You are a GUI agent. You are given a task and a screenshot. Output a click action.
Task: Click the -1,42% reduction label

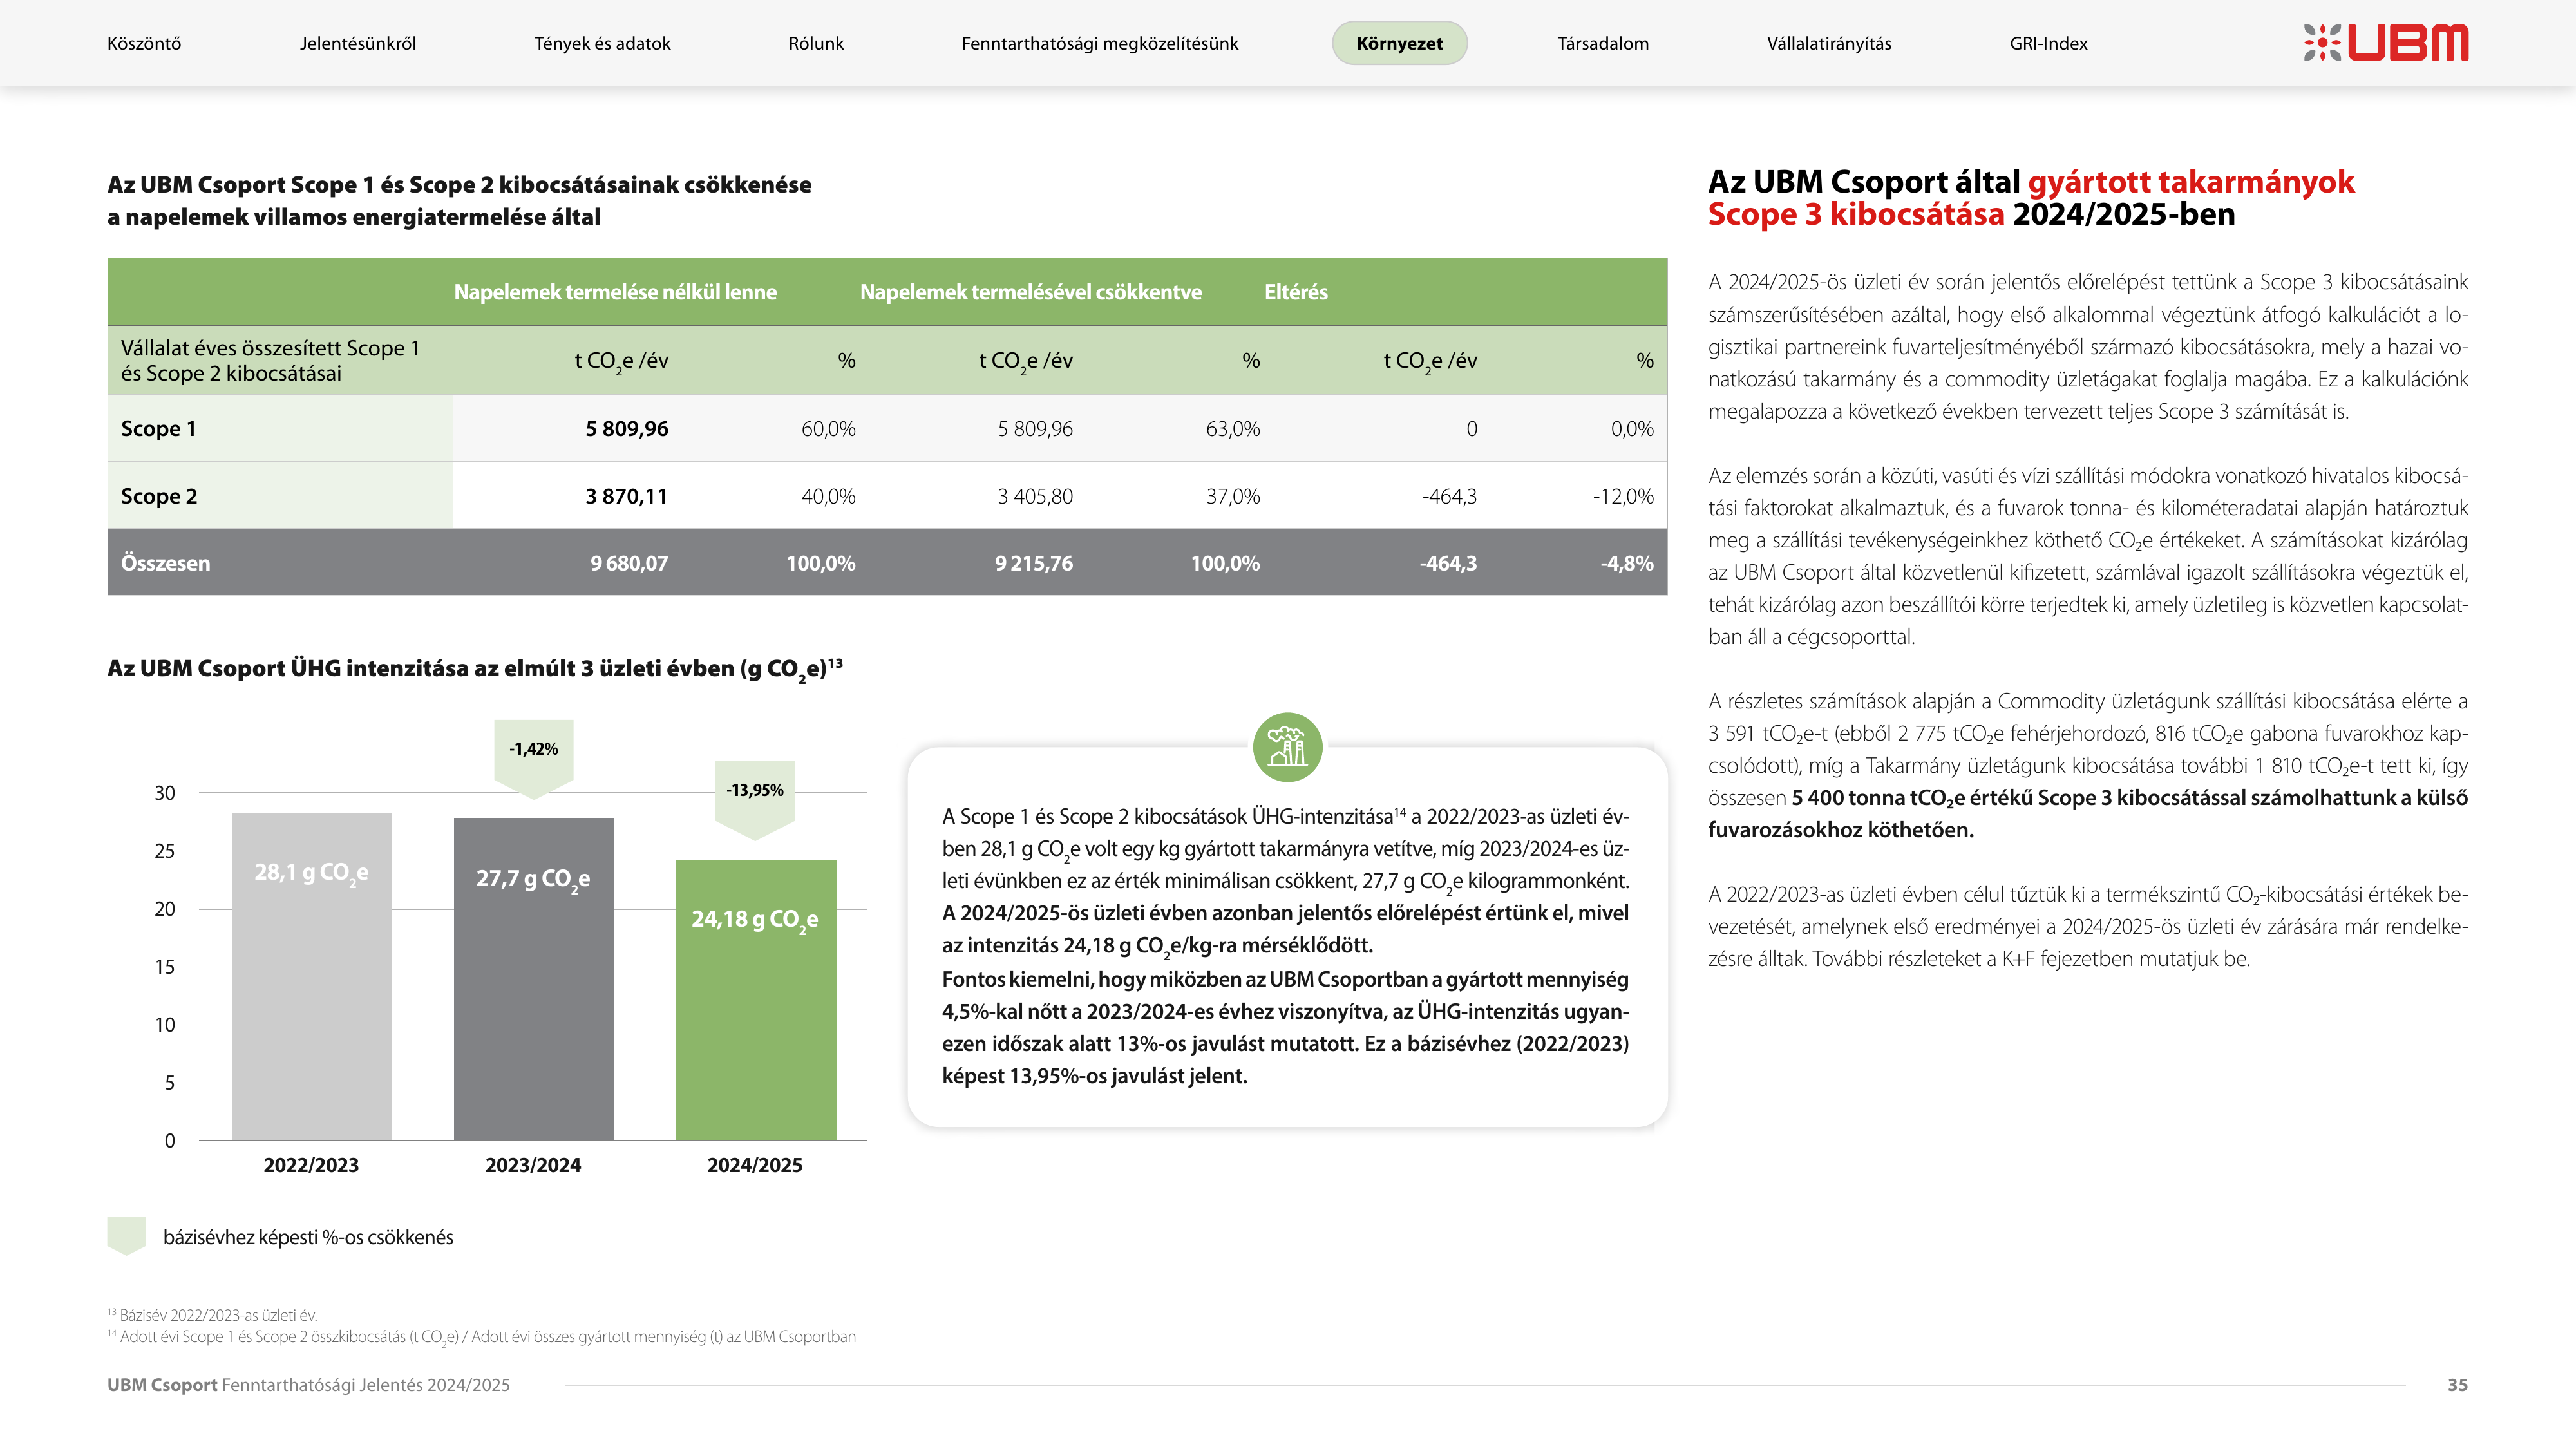pos(534,749)
